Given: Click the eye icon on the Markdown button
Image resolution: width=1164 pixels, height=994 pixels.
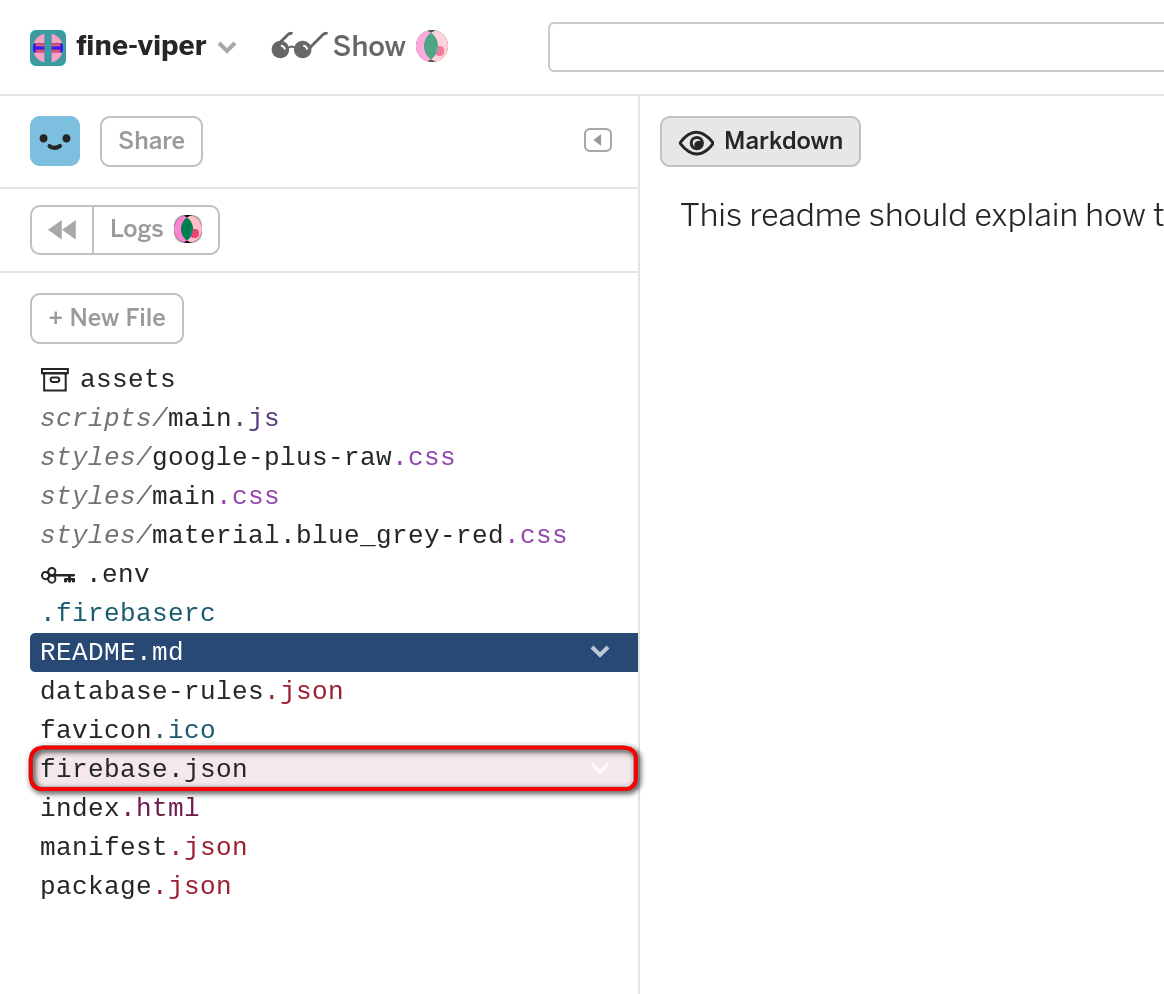Looking at the screenshot, I should (x=695, y=142).
